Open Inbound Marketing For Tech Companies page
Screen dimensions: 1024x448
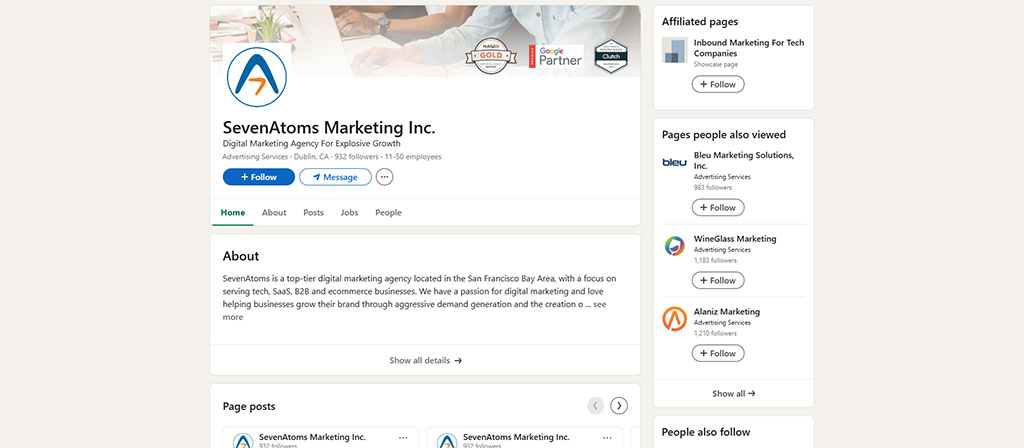pos(749,48)
